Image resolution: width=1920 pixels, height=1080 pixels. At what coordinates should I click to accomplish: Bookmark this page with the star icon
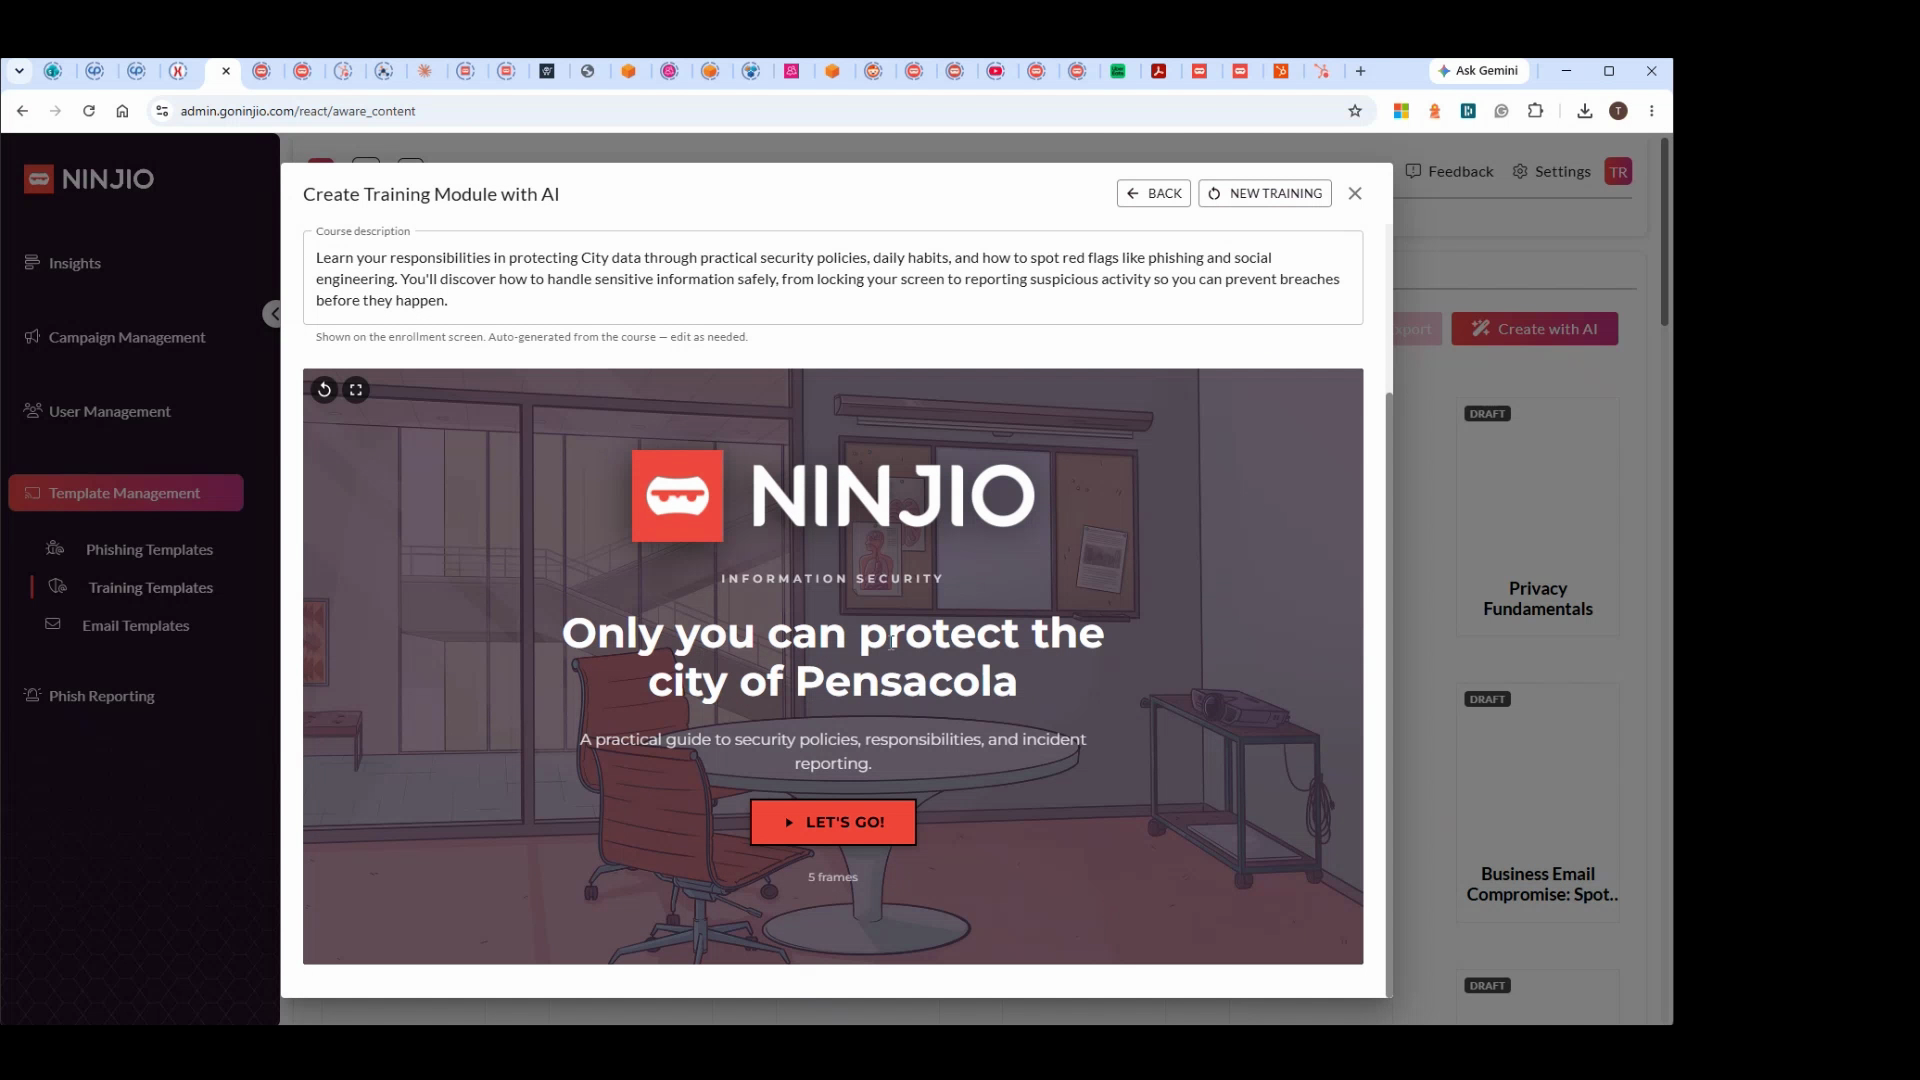pos(1355,111)
